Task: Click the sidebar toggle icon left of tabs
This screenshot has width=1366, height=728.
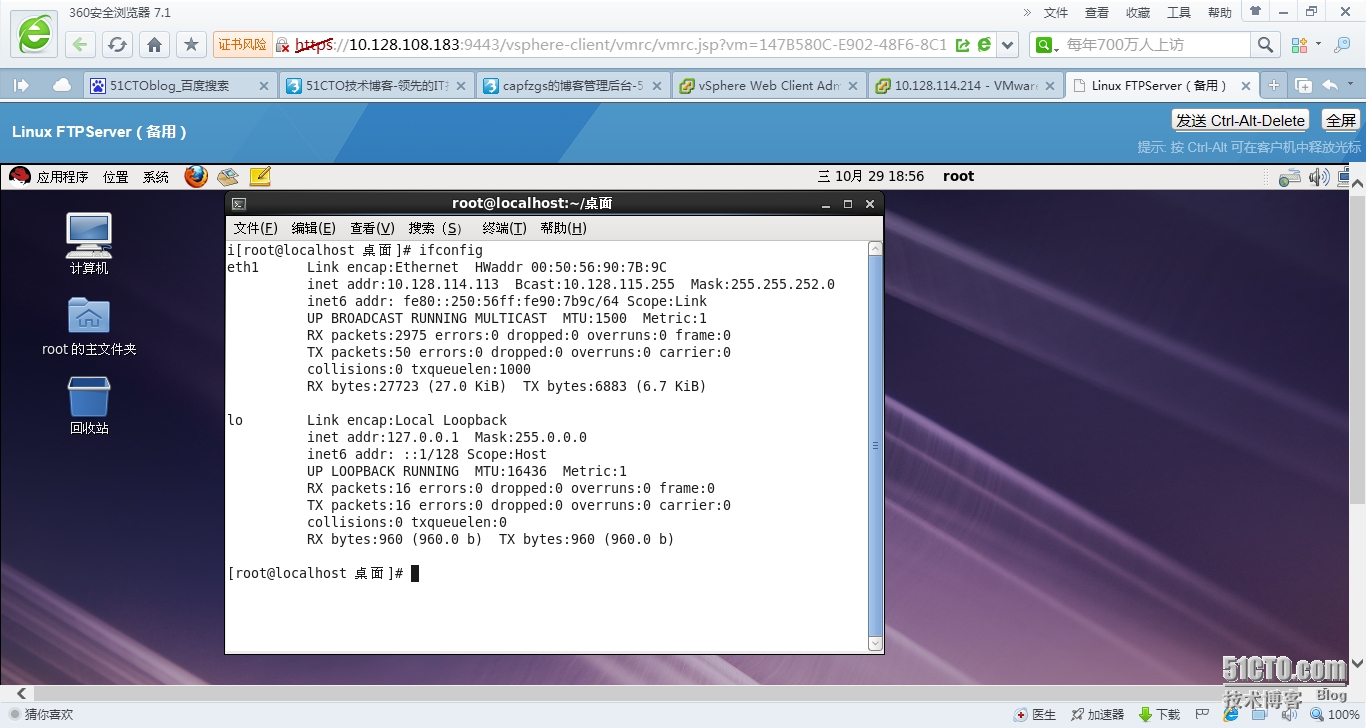Action: click(x=21, y=86)
